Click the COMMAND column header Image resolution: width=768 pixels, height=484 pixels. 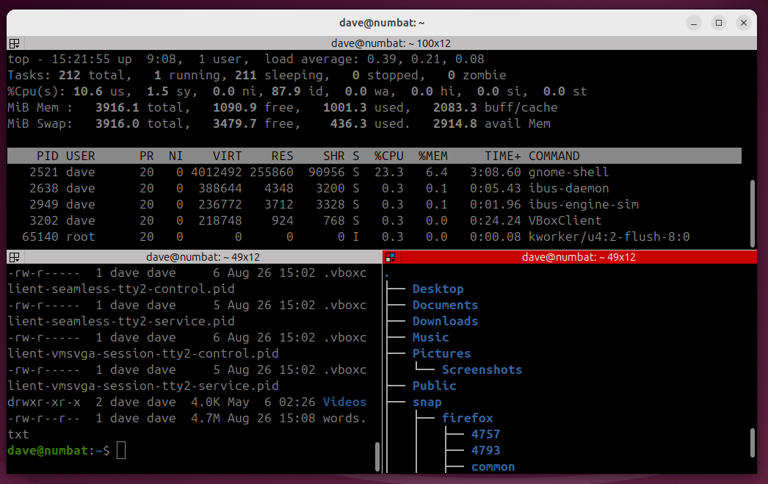(554, 156)
